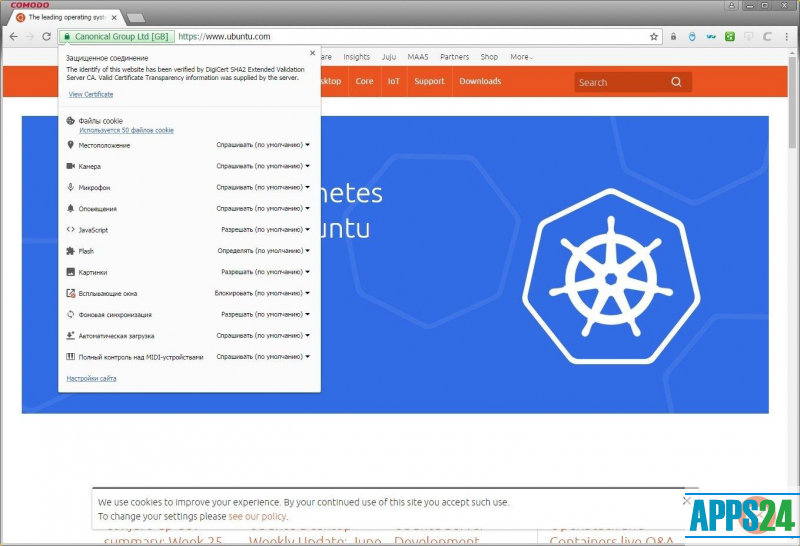800x546 pixels.
Task: Open the Настройки сайта link
Action: point(91,379)
